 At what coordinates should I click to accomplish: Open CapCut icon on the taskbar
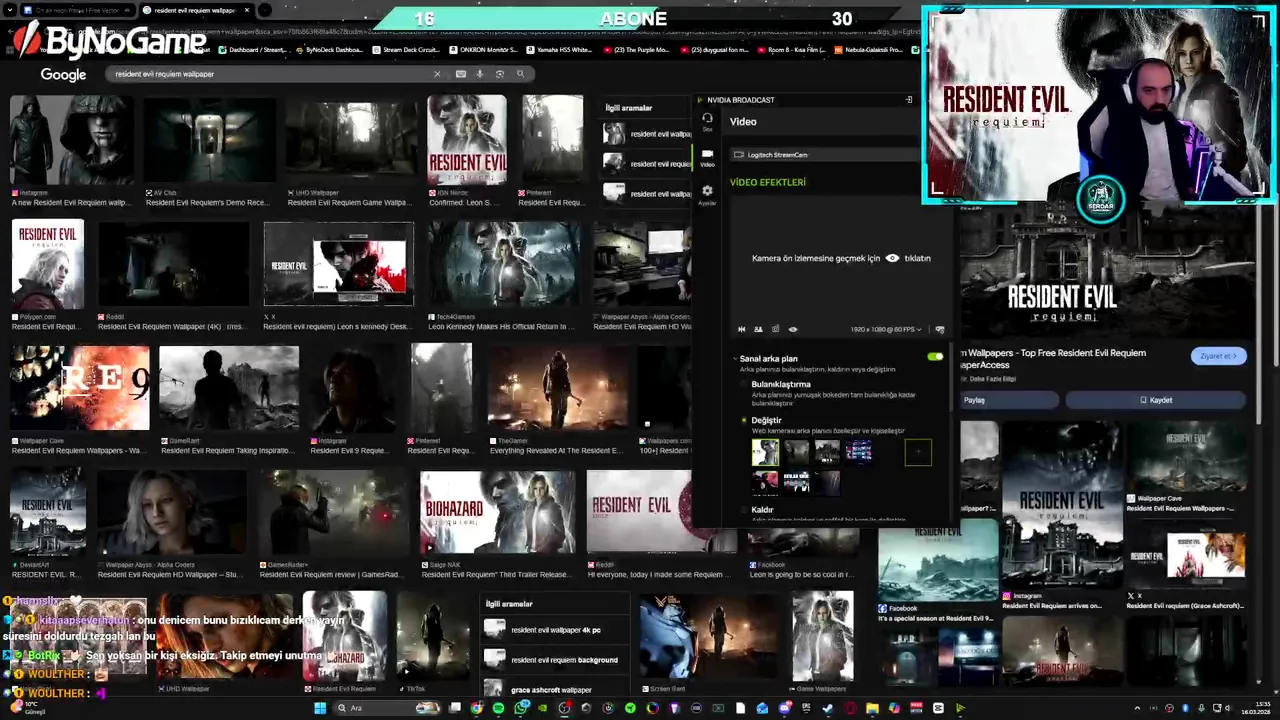click(938, 708)
